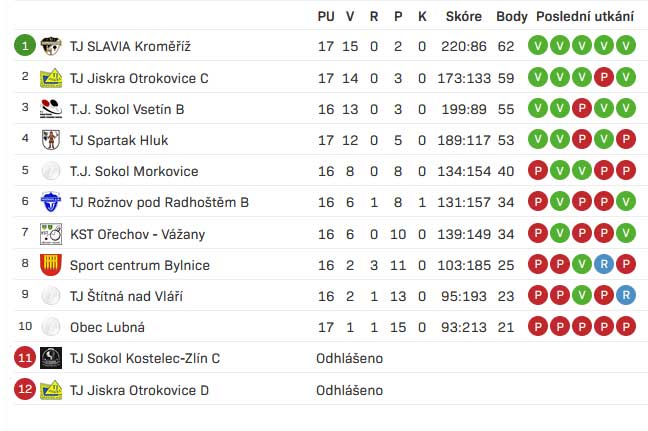Click the TJ Jiskra Otrokovice D logo
648x431 pixels.
[51, 390]
